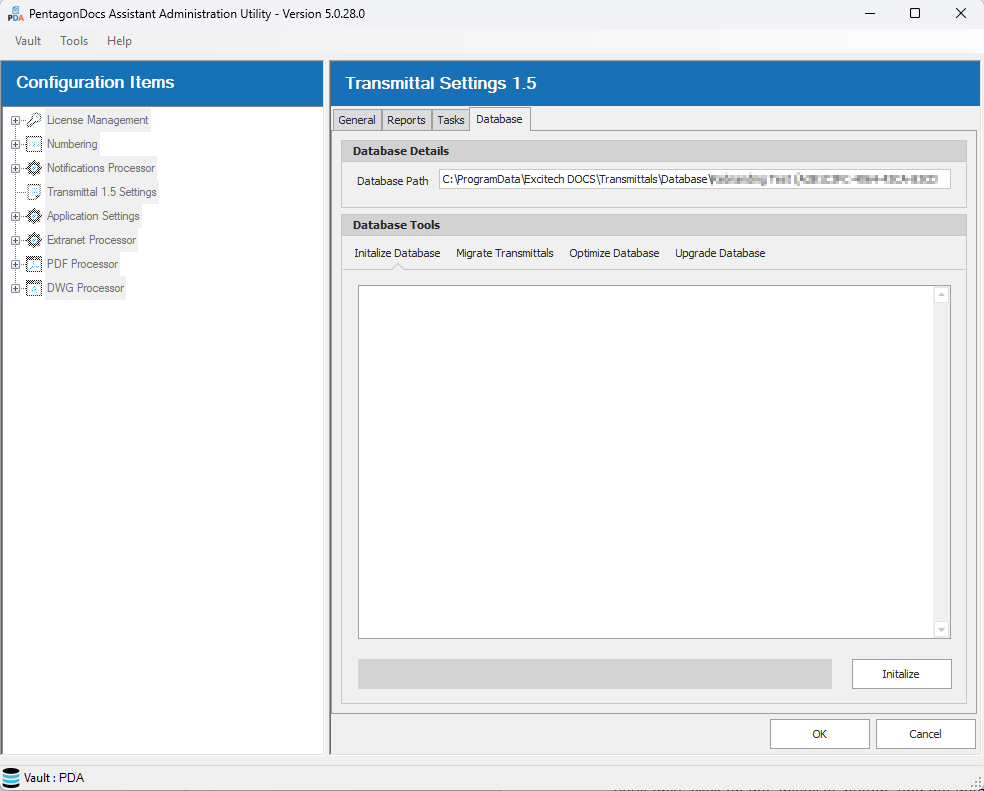Click the Cancel button
This screenshot has height=791, width=984.
[925, 734]
